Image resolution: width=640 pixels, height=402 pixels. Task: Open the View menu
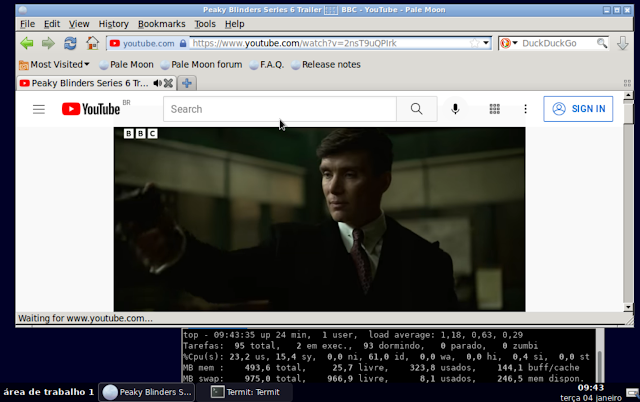tap(79, 24)
